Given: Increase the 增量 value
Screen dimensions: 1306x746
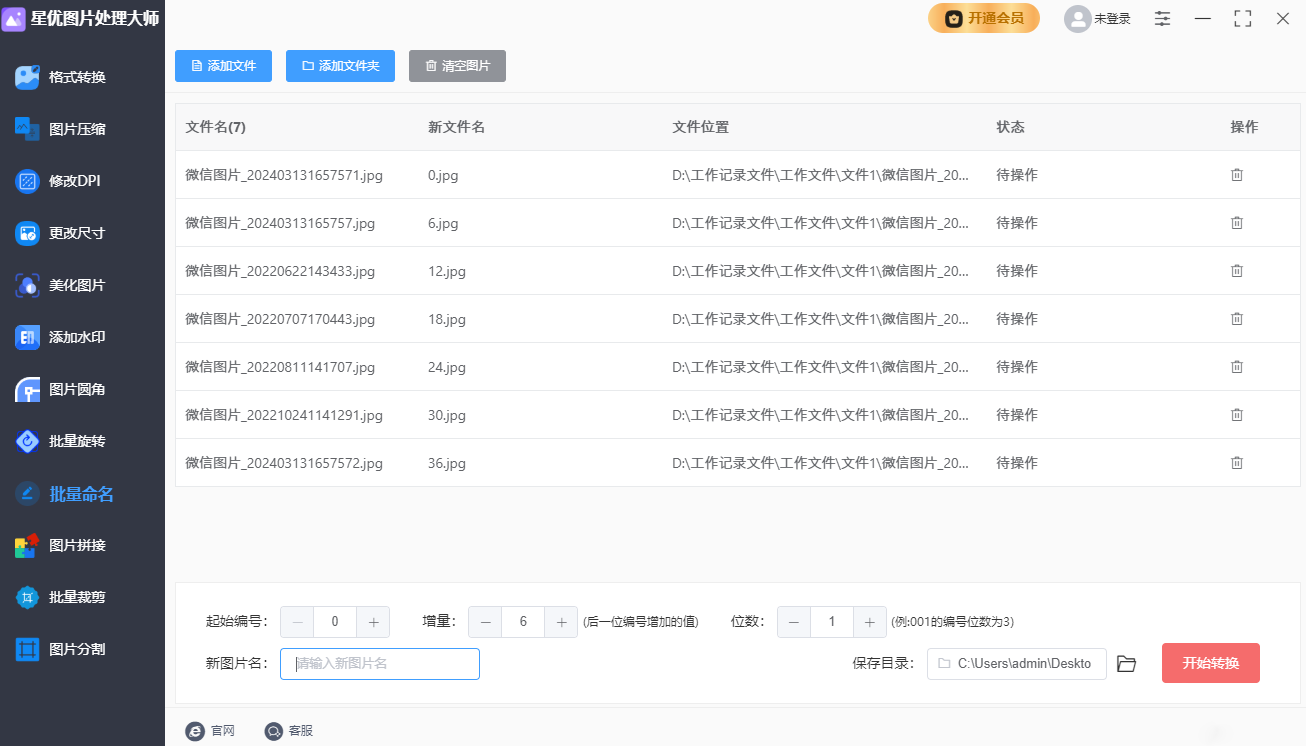Looking at the screenshot, I should (x=561, y=622).
